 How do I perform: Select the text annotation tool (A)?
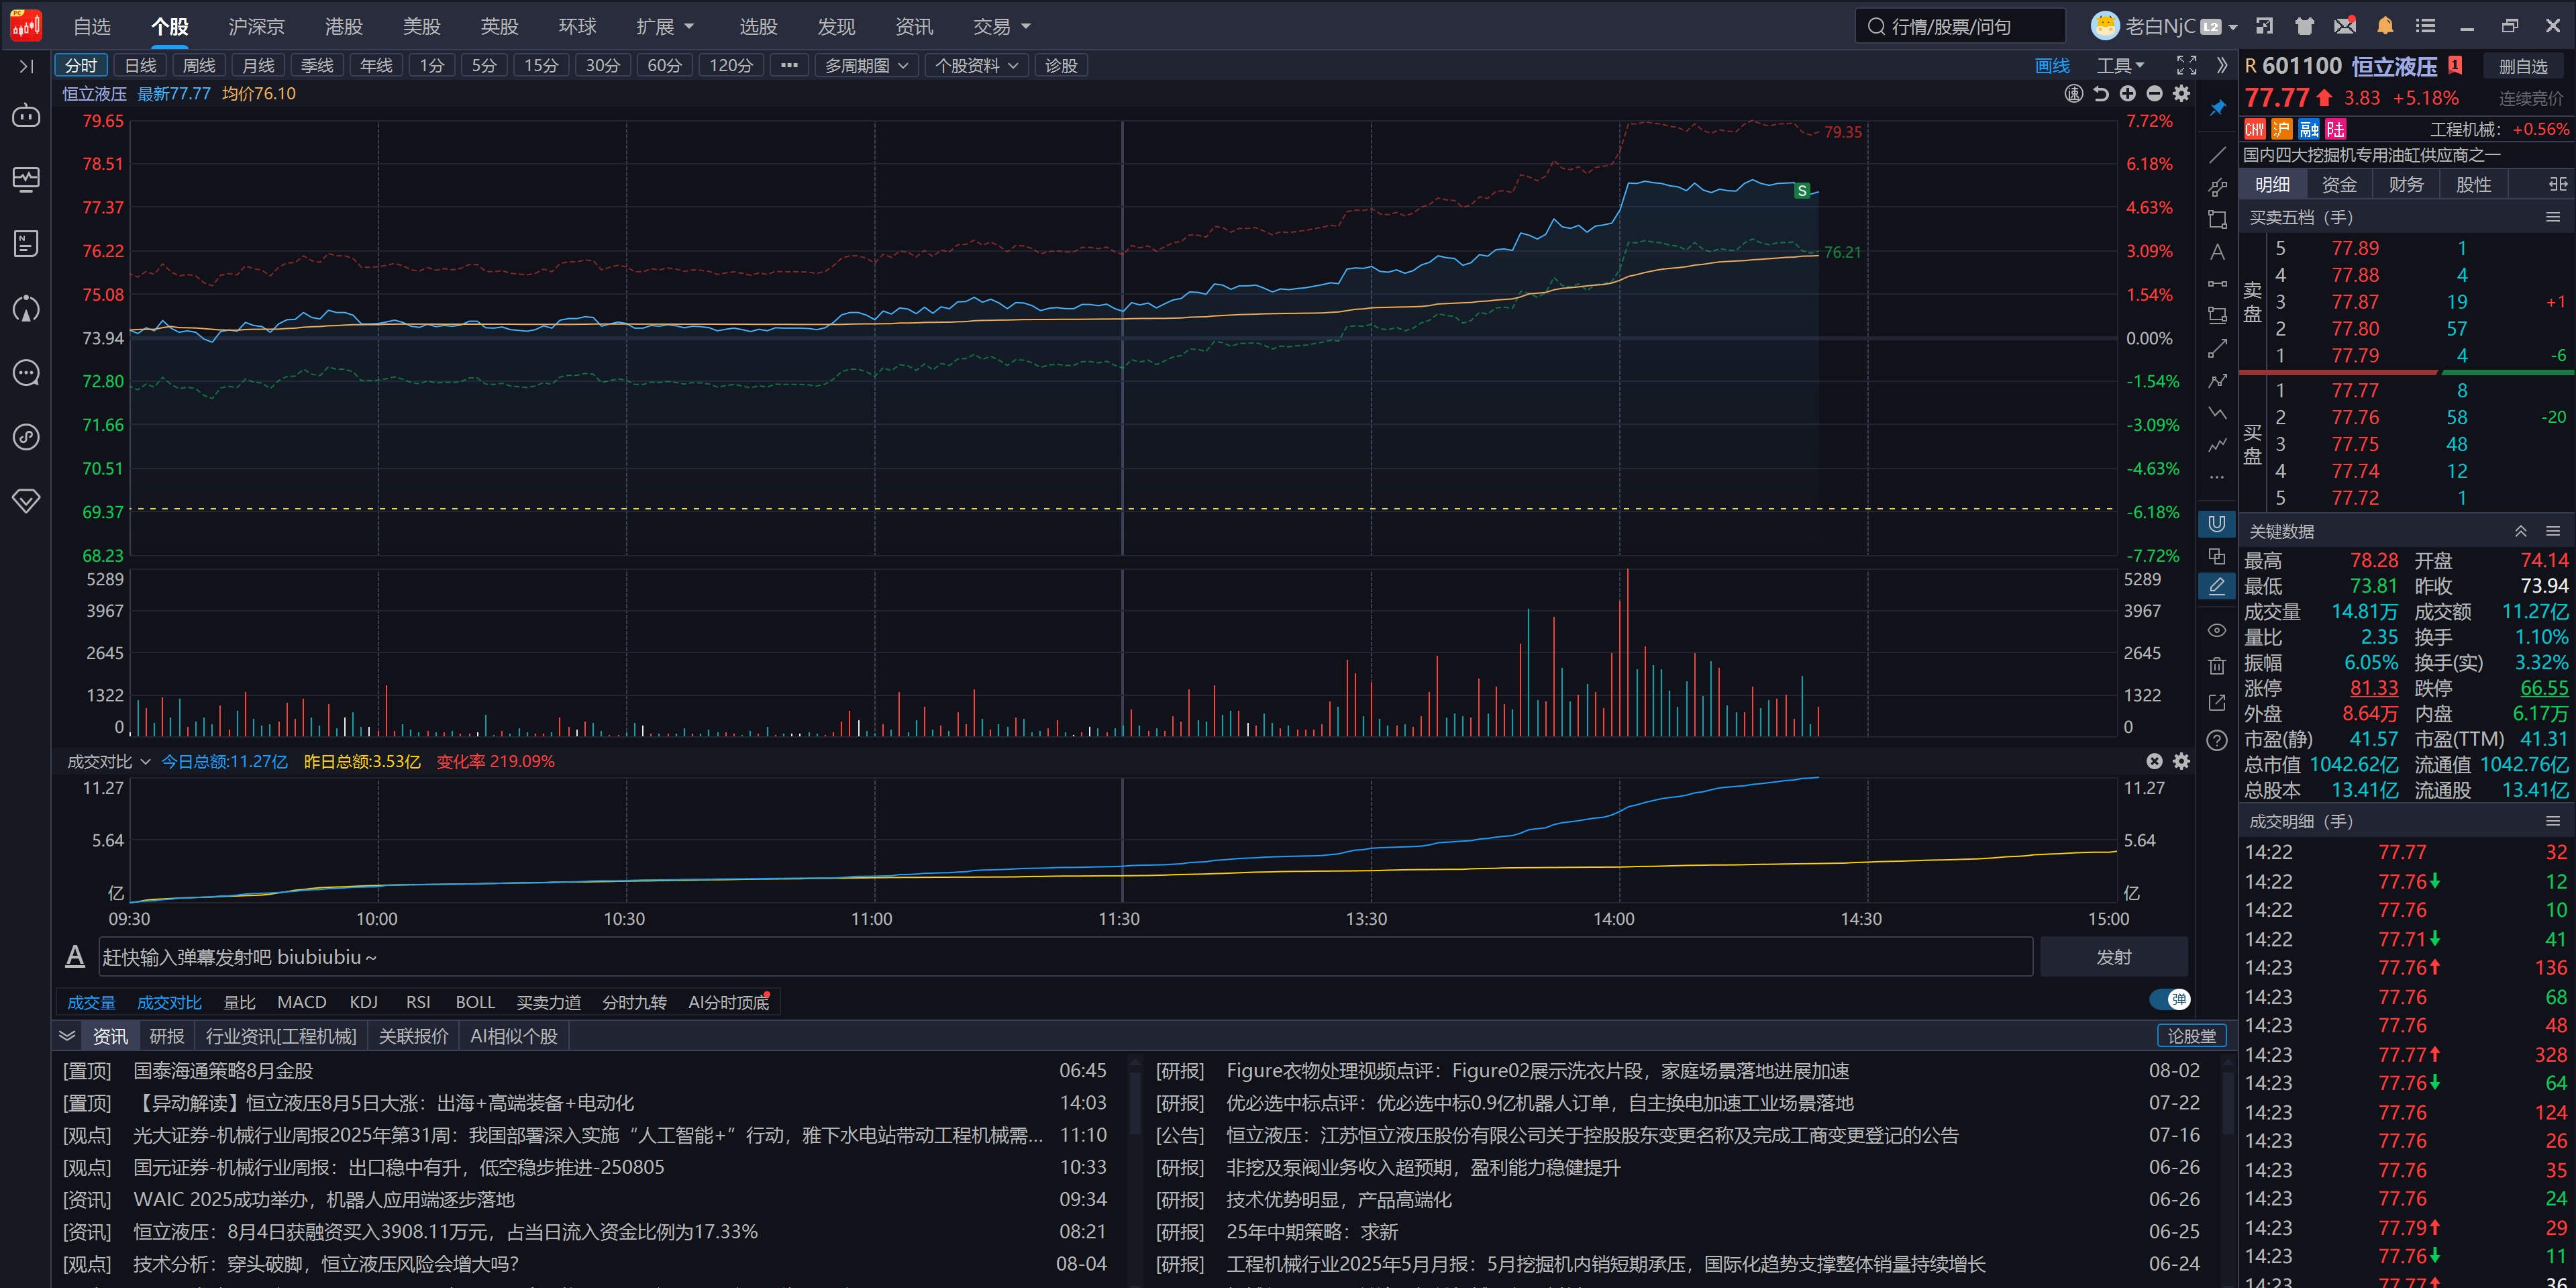pos(2217,252)
